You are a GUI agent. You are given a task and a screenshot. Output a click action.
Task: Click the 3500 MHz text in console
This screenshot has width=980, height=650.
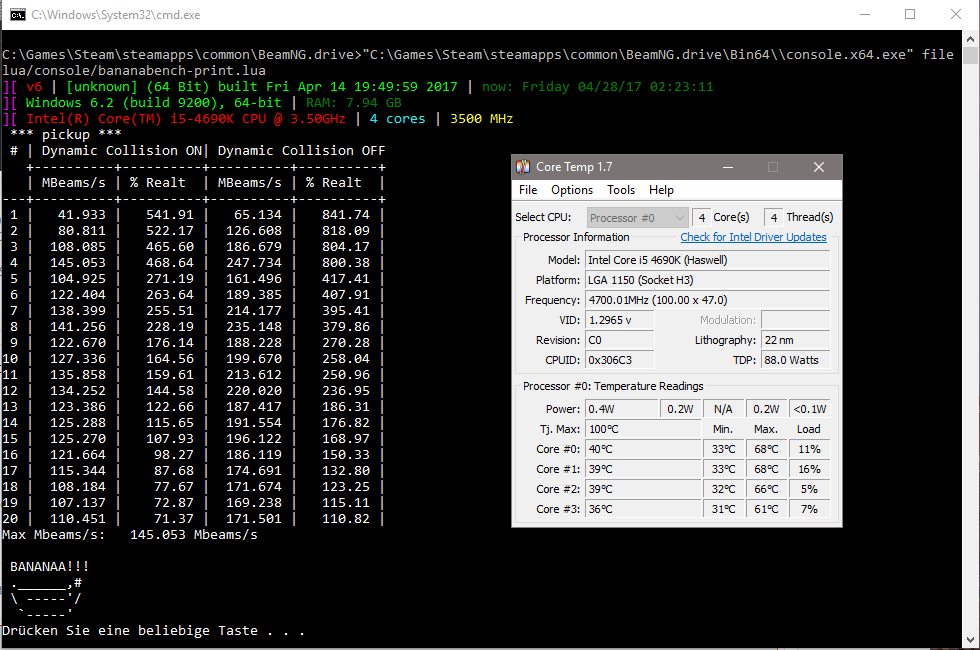(482, 119)
